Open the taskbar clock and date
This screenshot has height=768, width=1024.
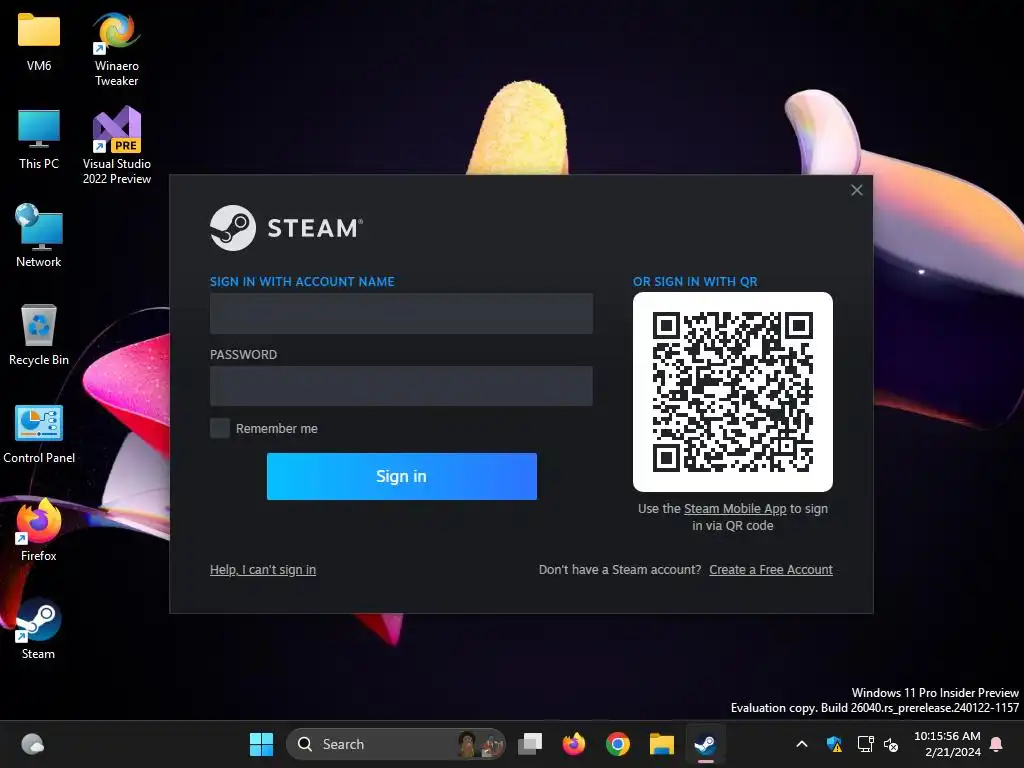[947, 744]
